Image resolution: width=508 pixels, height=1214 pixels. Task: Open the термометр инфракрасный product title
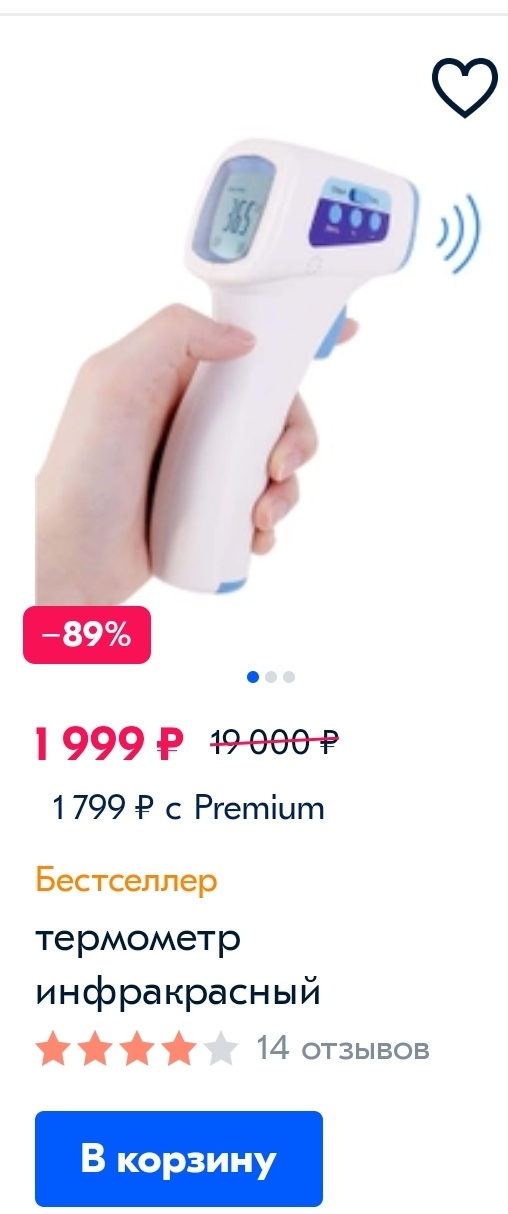coord(178,966)
